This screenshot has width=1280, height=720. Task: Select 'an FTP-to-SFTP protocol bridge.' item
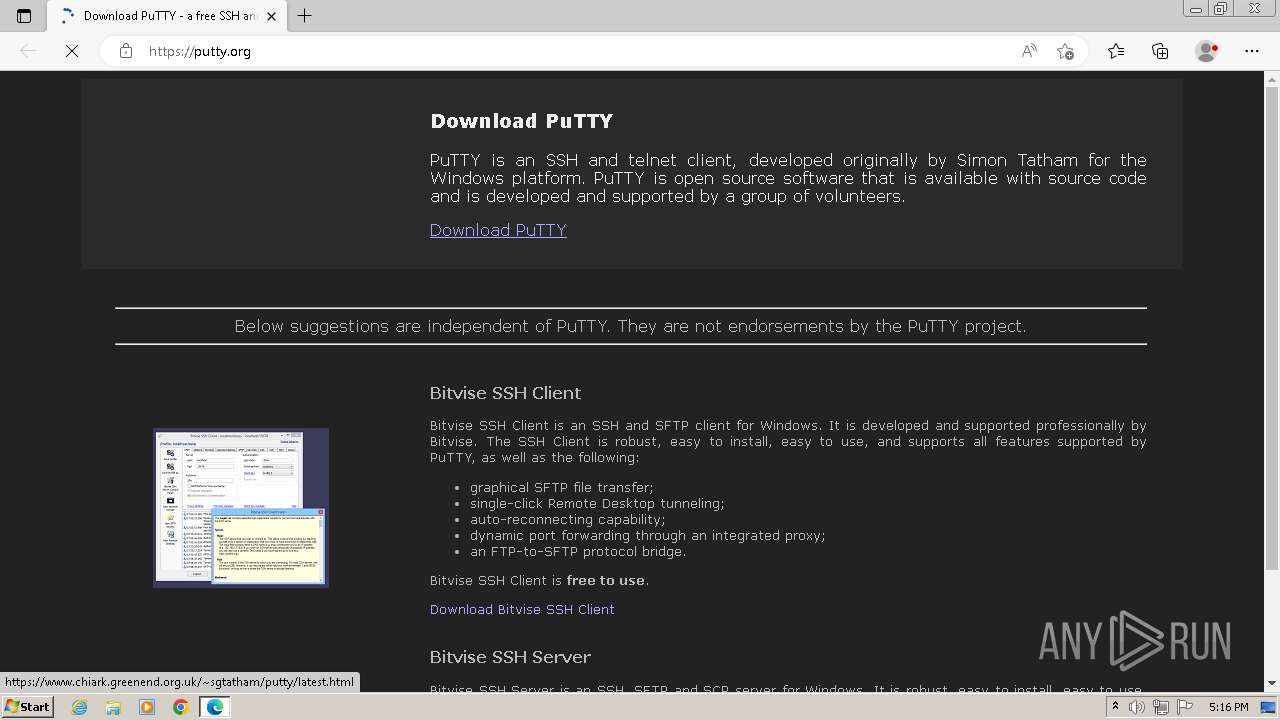[578, 552]
